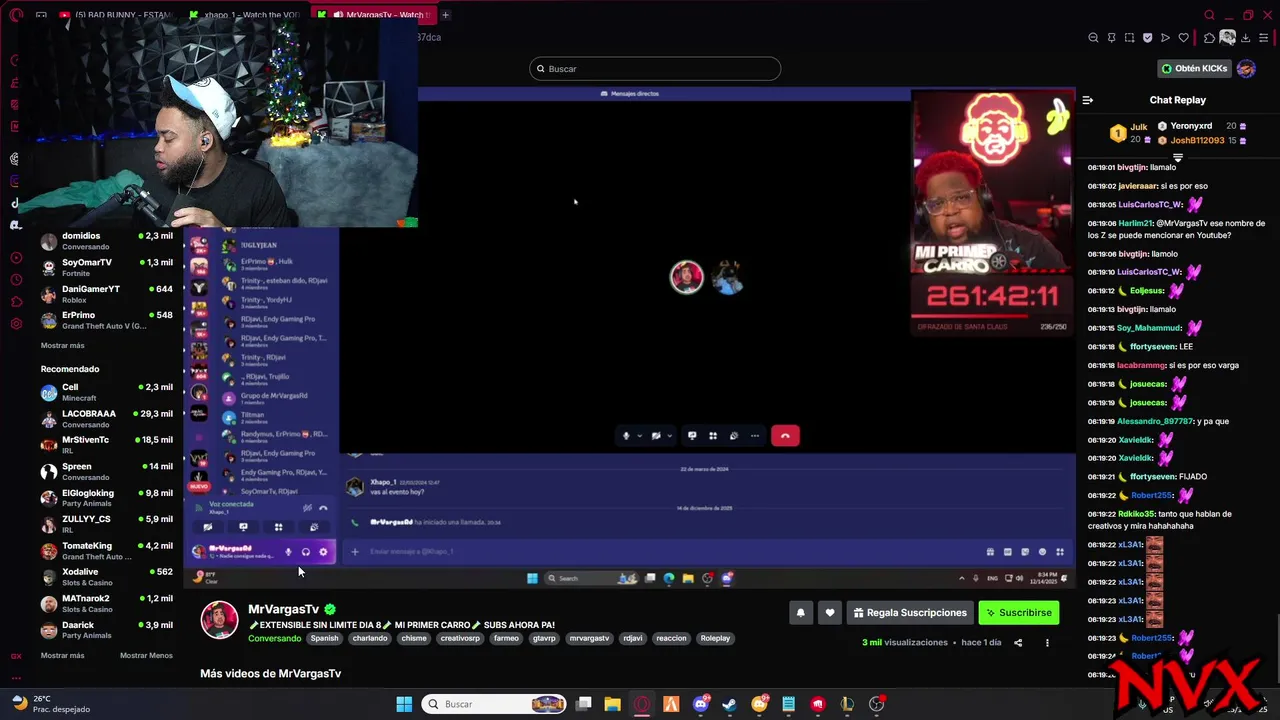The height and width of the screenshot is (720, 1280).
Task: Click the browser bookmark heart icon
Action: tap(1183, 38)
